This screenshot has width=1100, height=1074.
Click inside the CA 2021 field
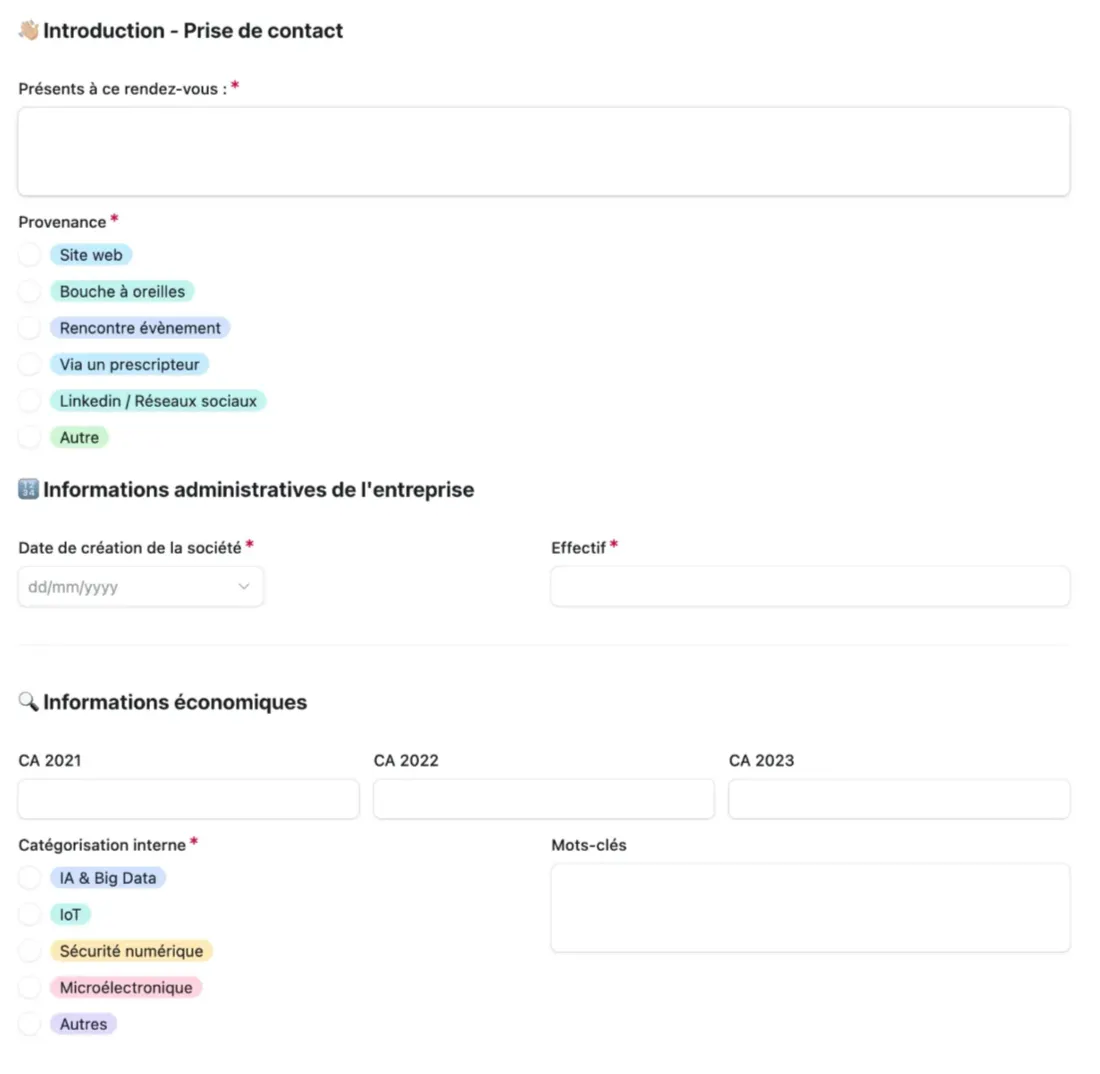pyautogui.click(x=188, y=798)
